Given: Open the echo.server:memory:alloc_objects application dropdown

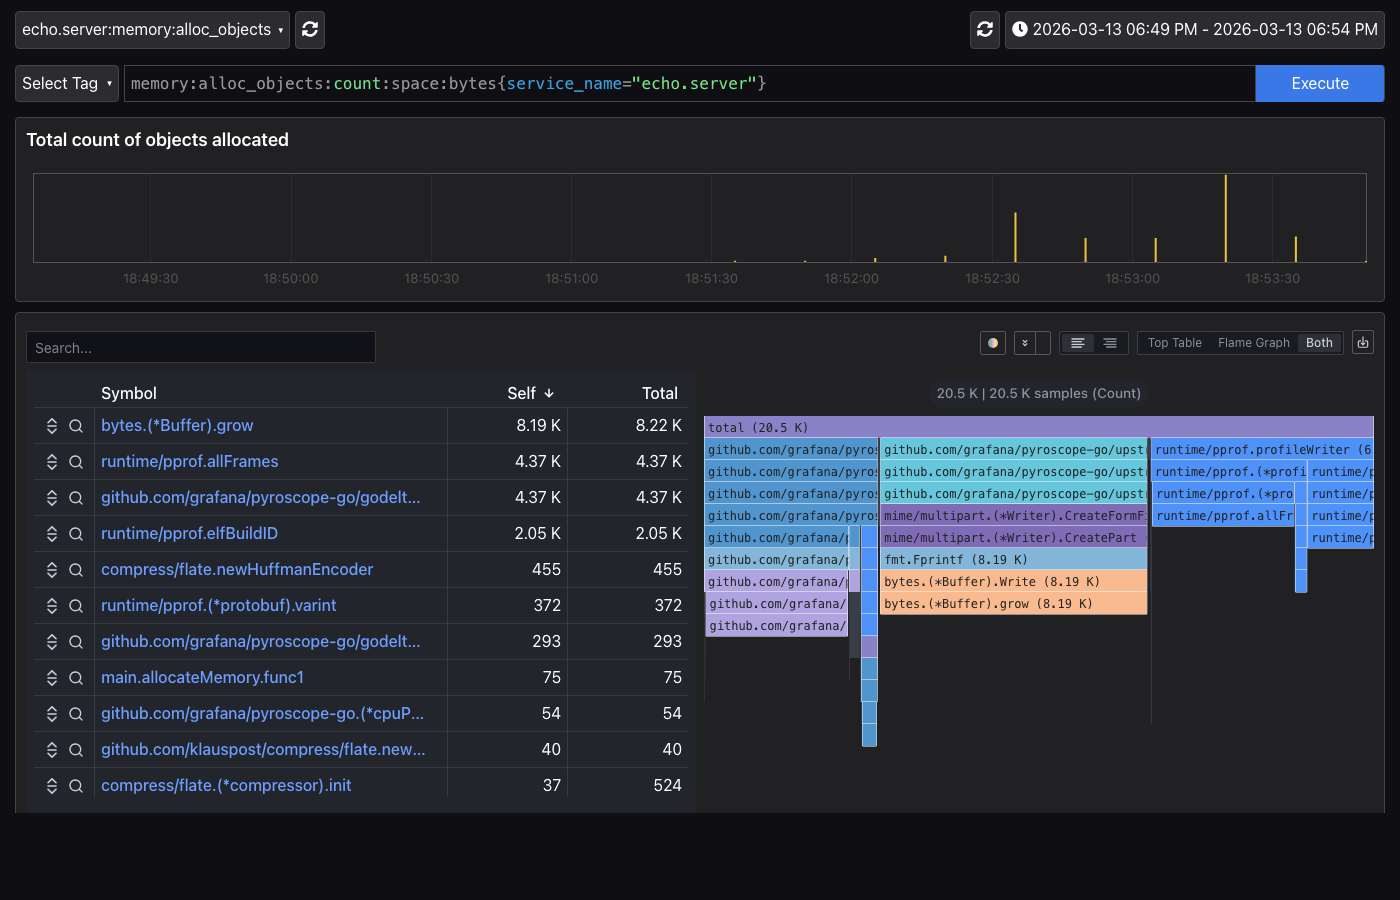Looking at the screenshot, I should [152, 30].
